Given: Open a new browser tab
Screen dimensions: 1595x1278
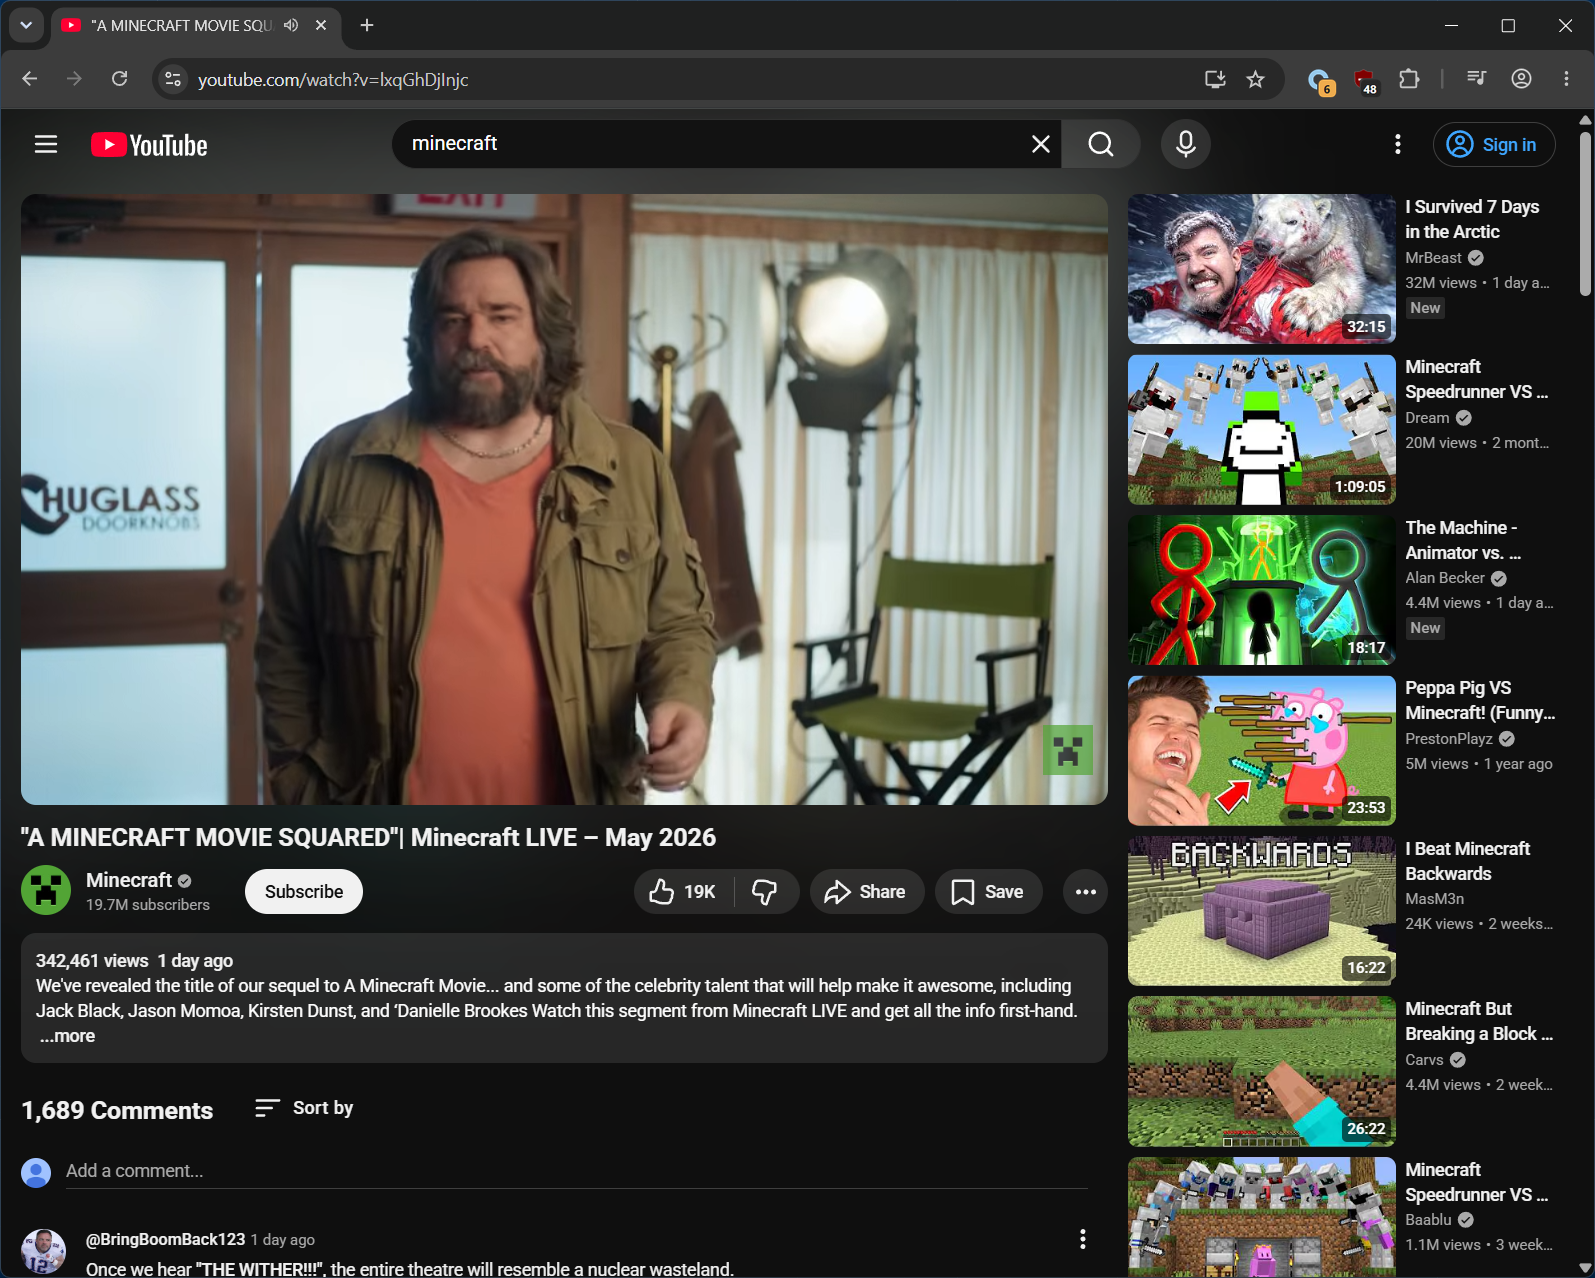Looking at the screenshot, I should (x=367, y=25).
